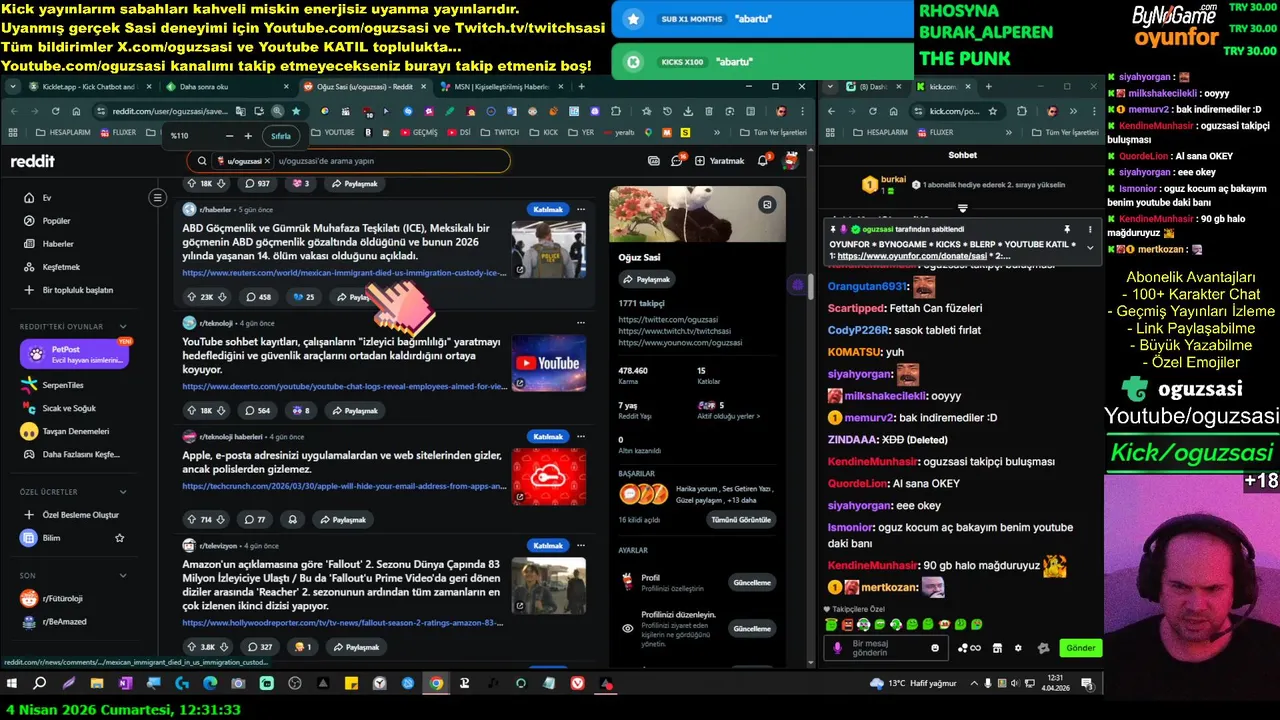
Task: Reload the Reddit browser page
Action: click(55, 111)
